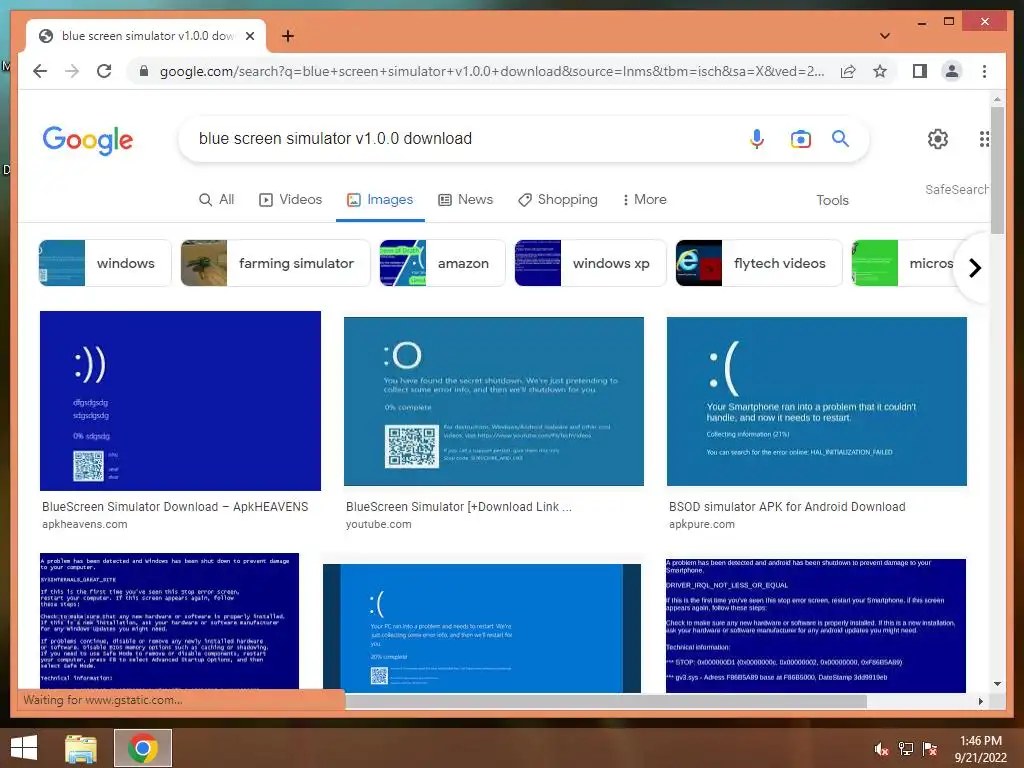Open the Google apps grid
1024x768 pixels.
click(x=984, y=138)
